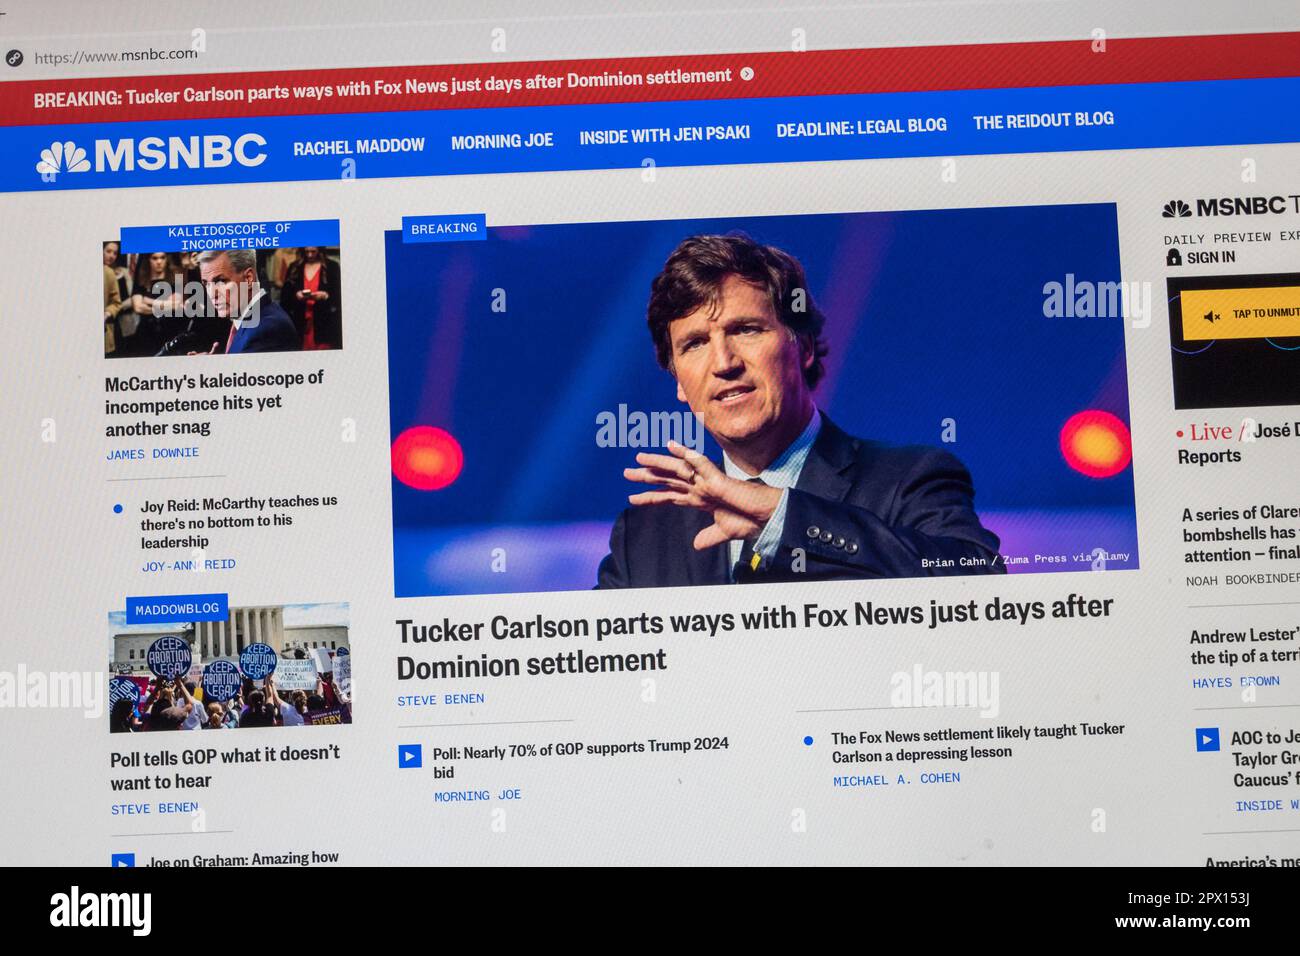Open Andrew Lester tip story
This screenshot has height=956, width=1300.
pyautogui.click(x=1244, y=646)
